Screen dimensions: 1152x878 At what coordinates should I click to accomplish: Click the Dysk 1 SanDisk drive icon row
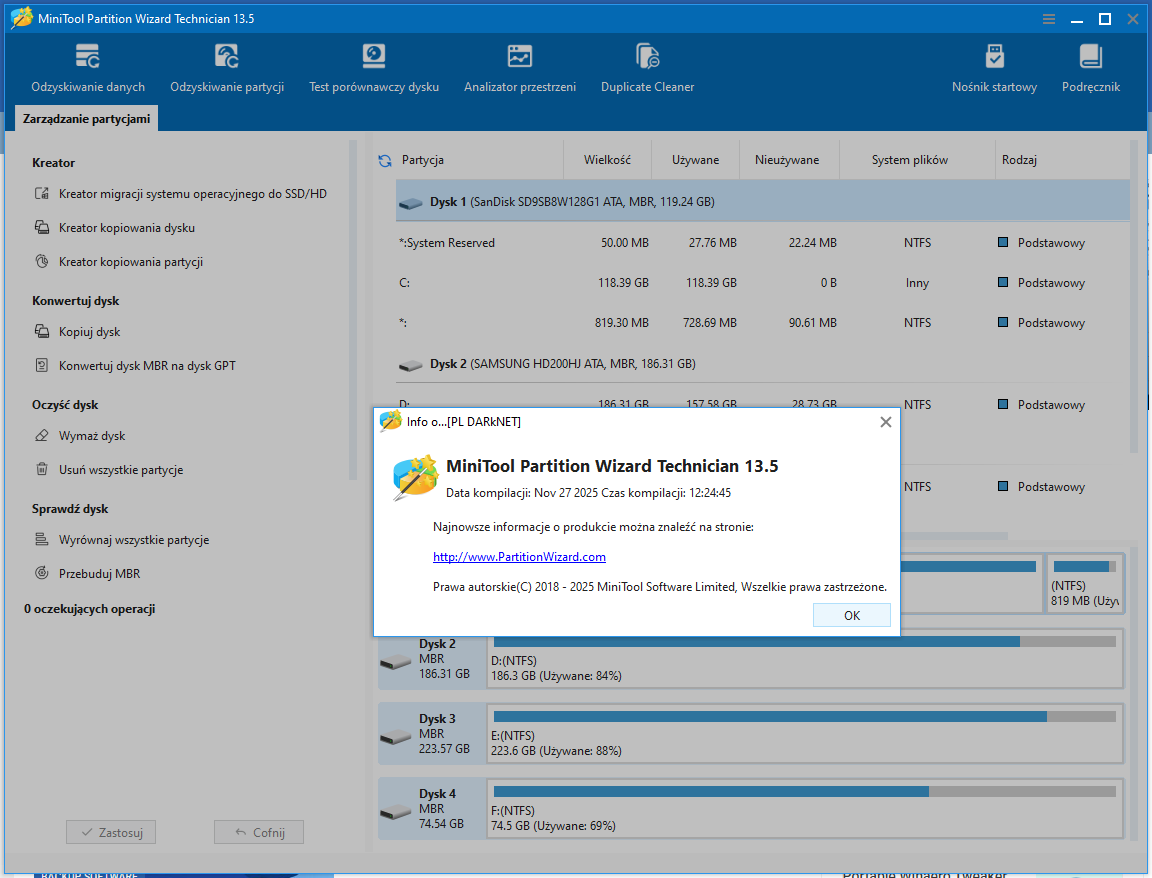point(410,203)
